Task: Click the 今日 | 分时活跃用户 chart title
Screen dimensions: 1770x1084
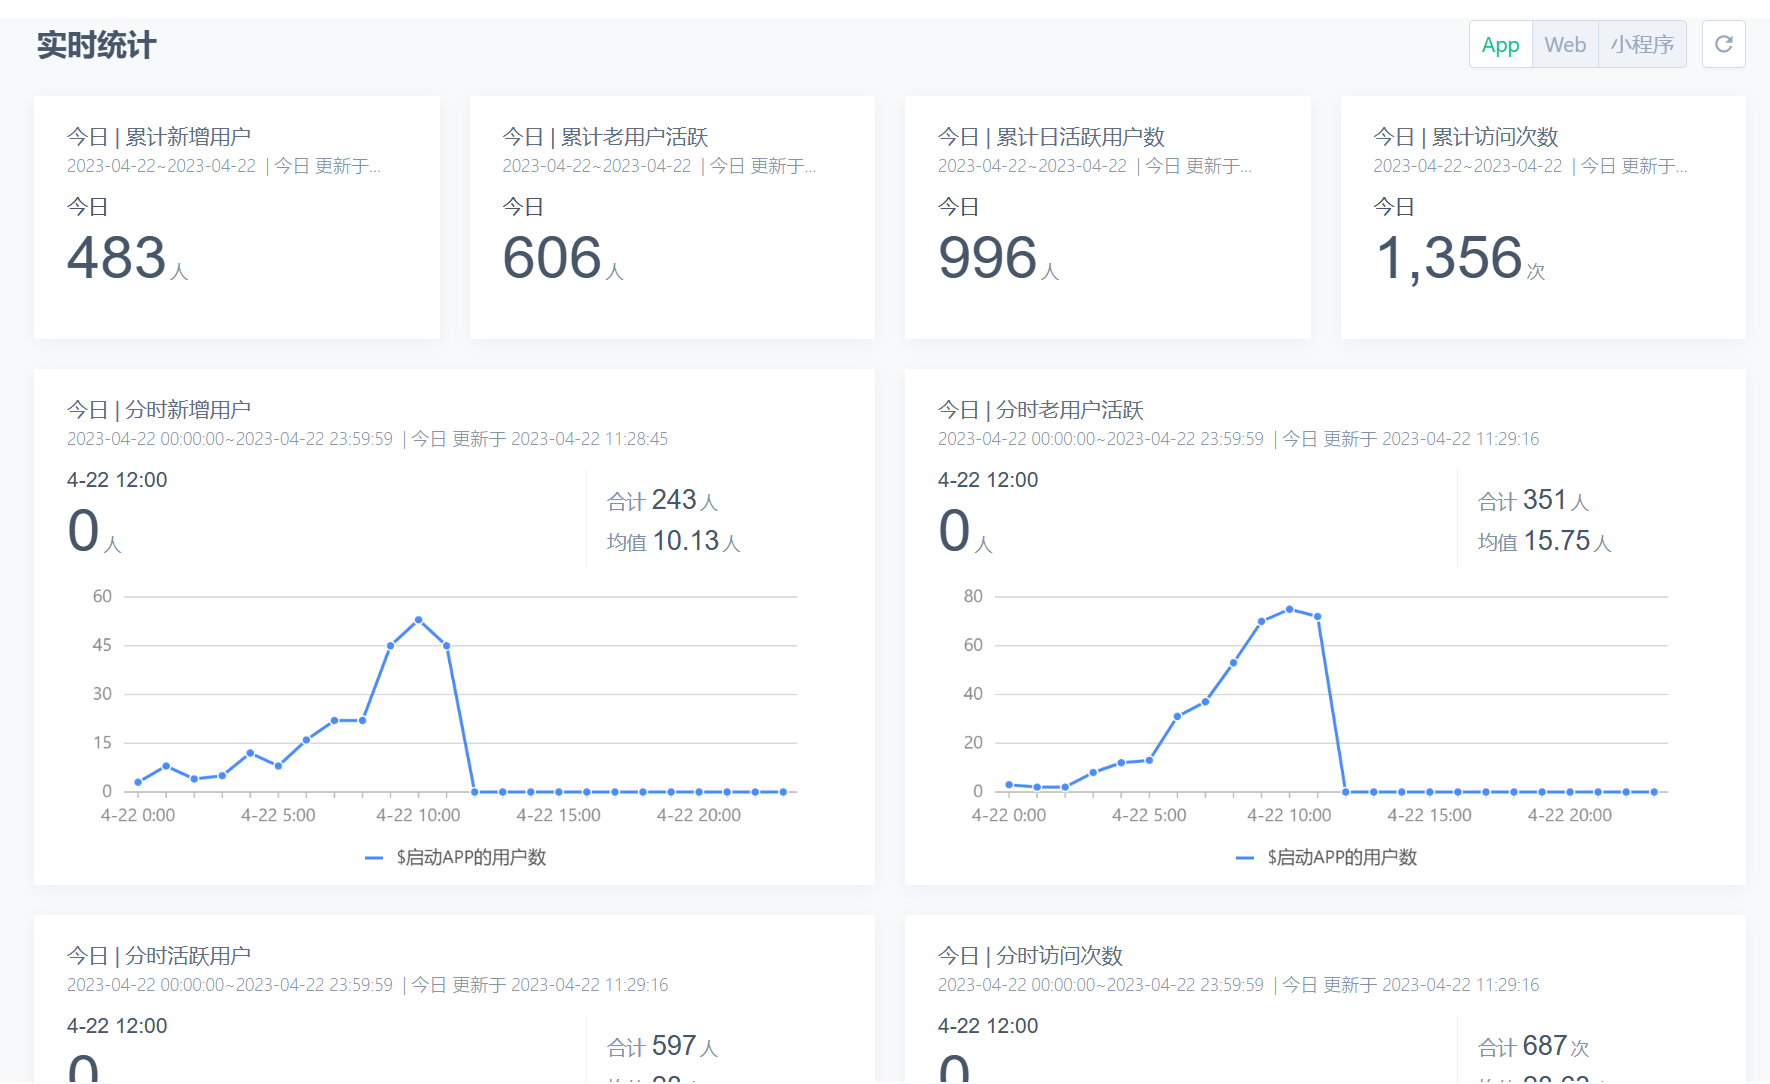Action: click(x=159, y=956)
